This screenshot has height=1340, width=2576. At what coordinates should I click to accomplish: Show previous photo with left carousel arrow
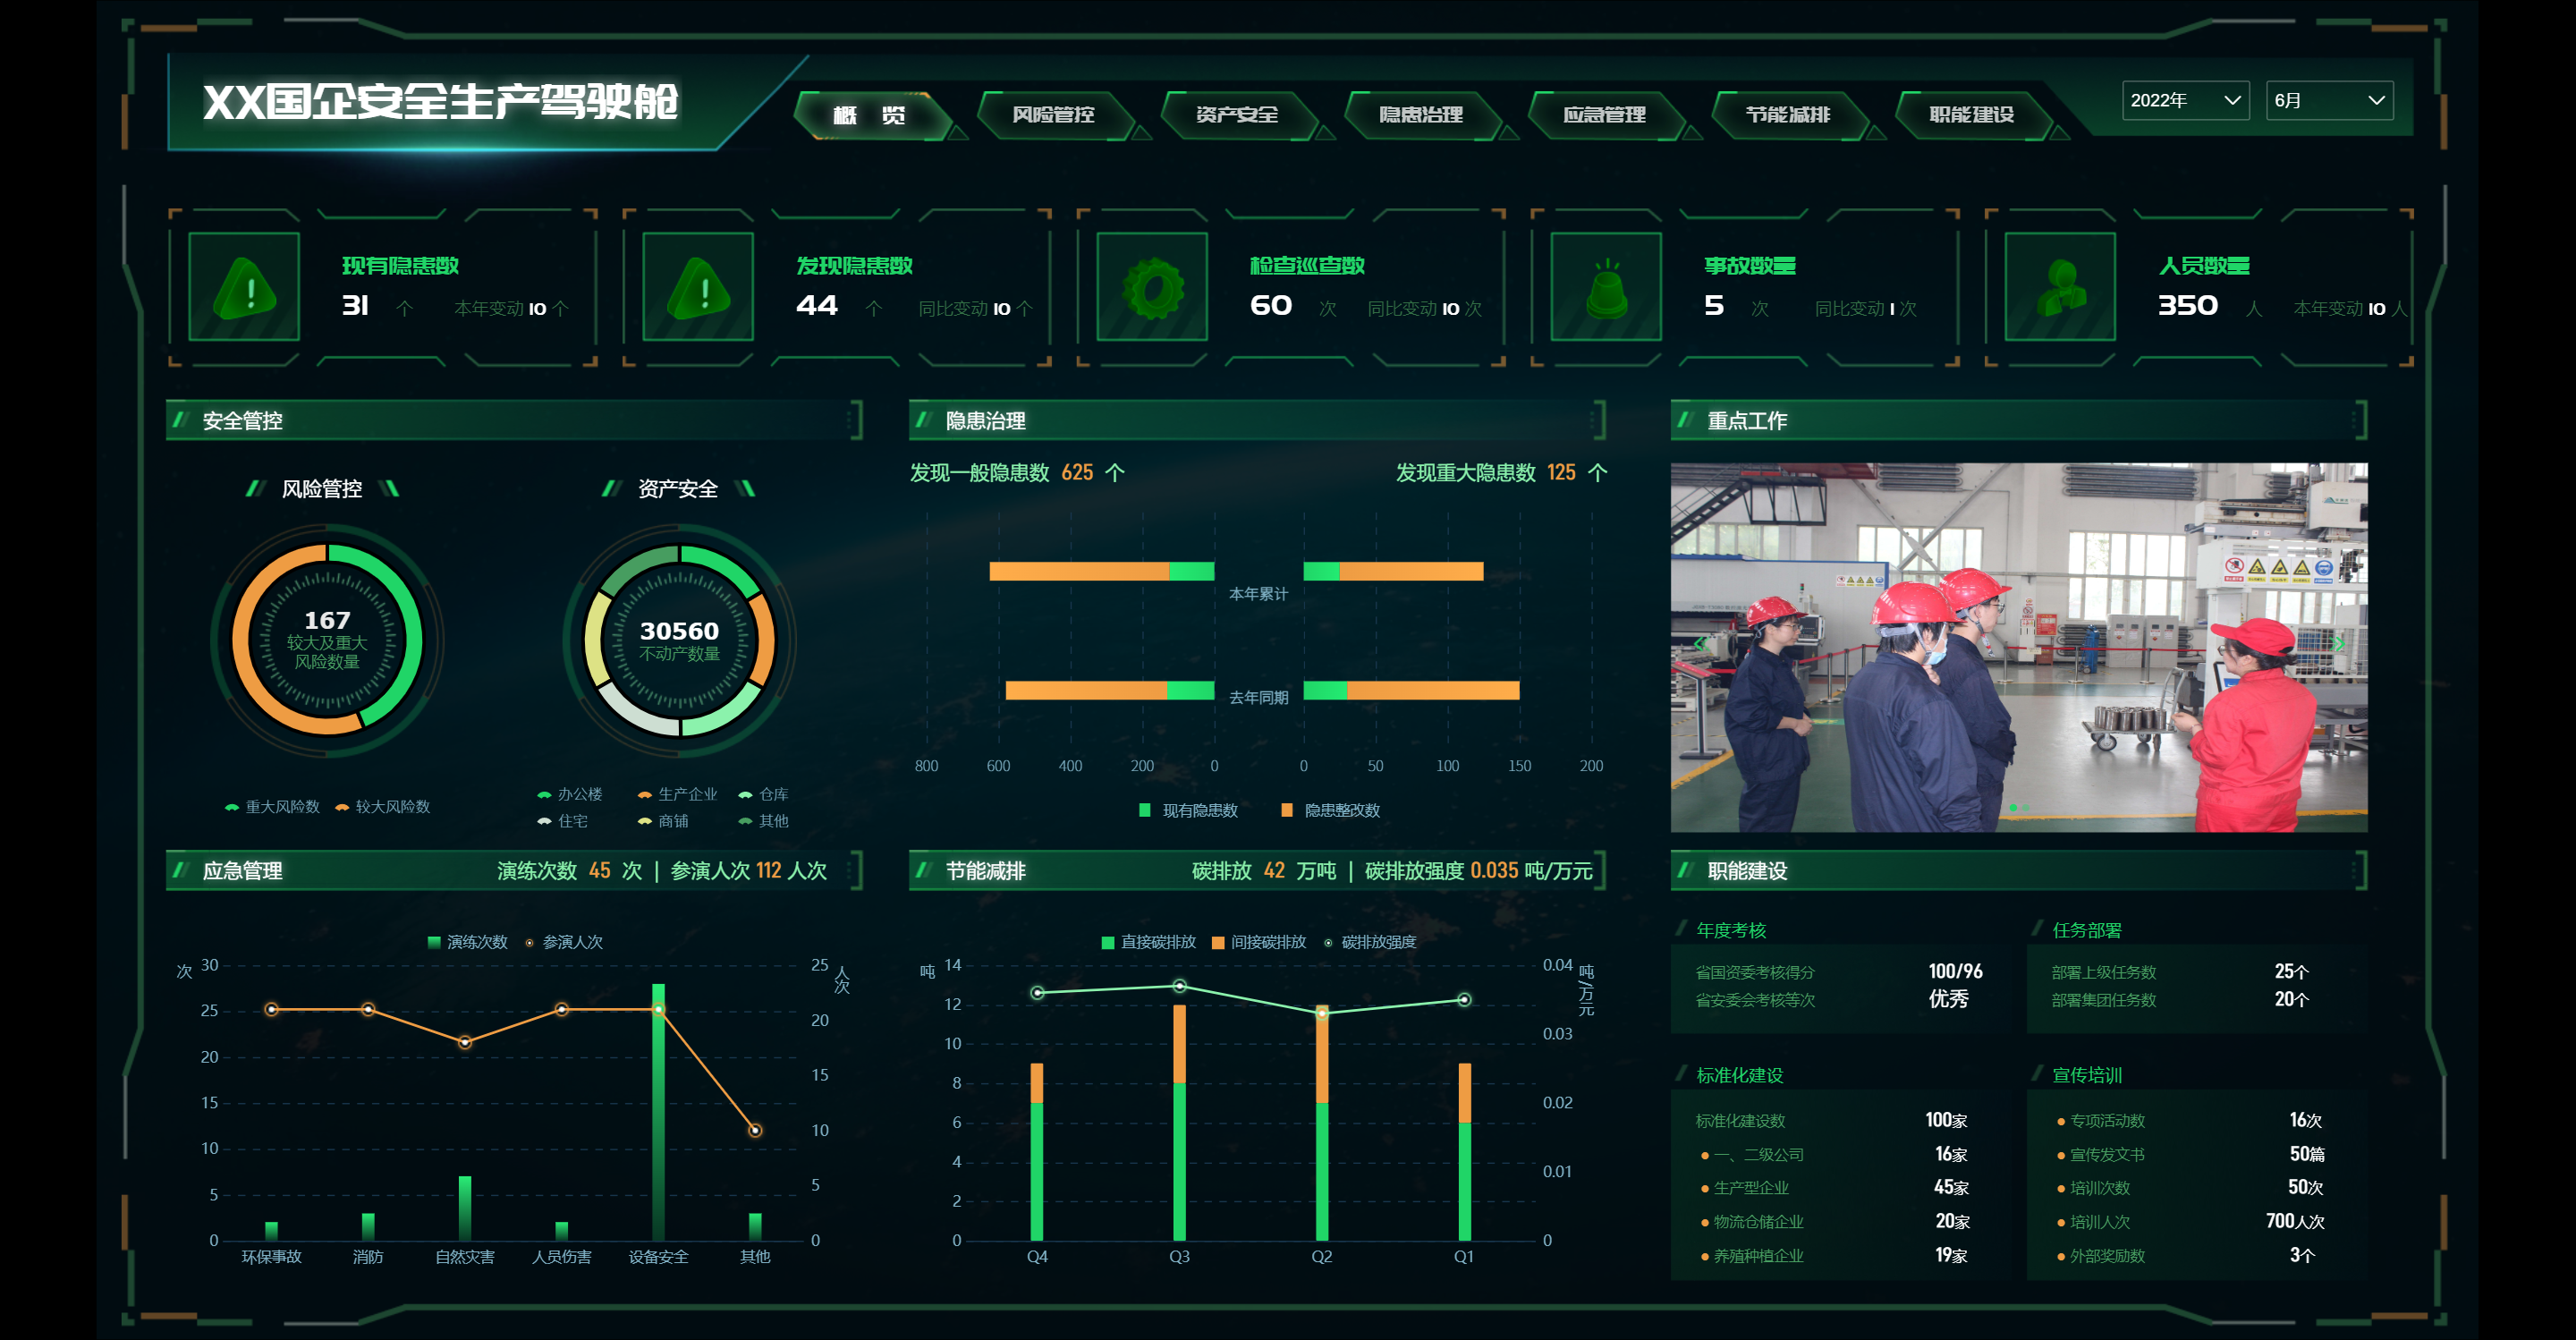click(1700, 644)
